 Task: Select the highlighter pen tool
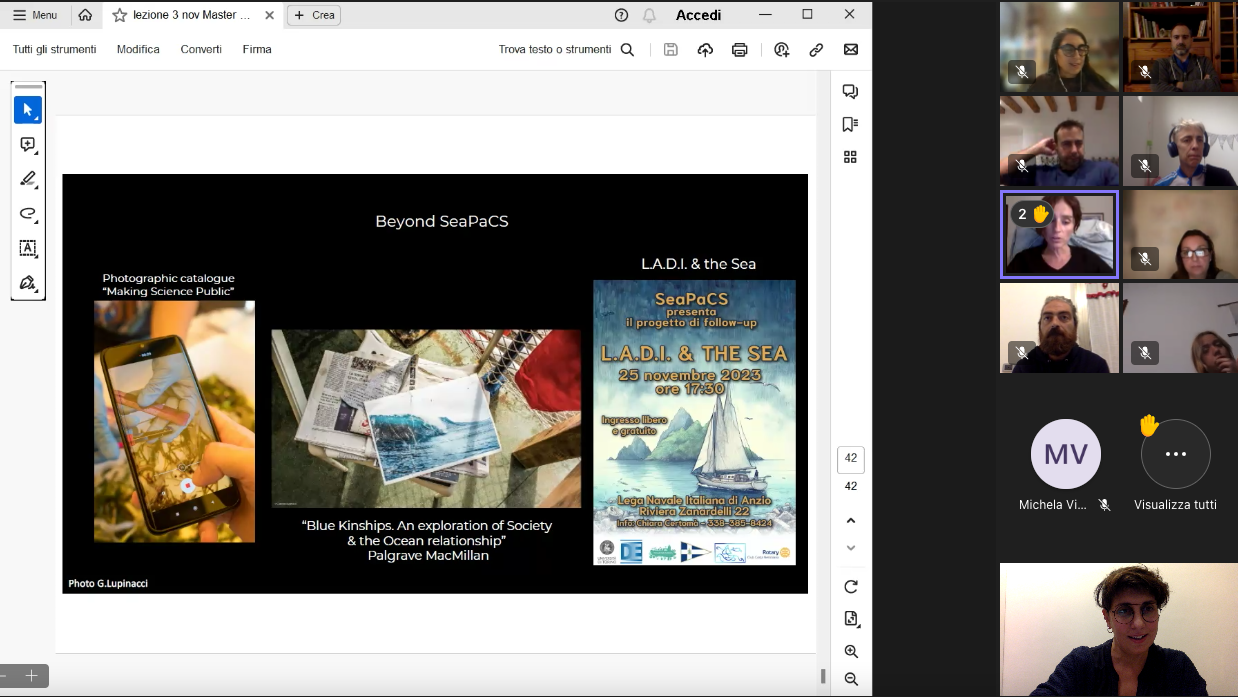point(27,180)
